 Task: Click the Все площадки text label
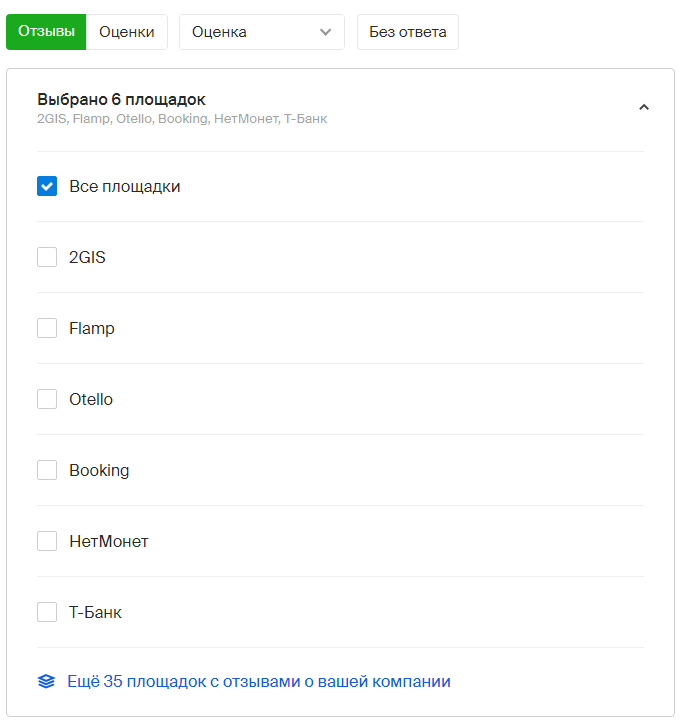pyautogui.click(x=125, y=186)
